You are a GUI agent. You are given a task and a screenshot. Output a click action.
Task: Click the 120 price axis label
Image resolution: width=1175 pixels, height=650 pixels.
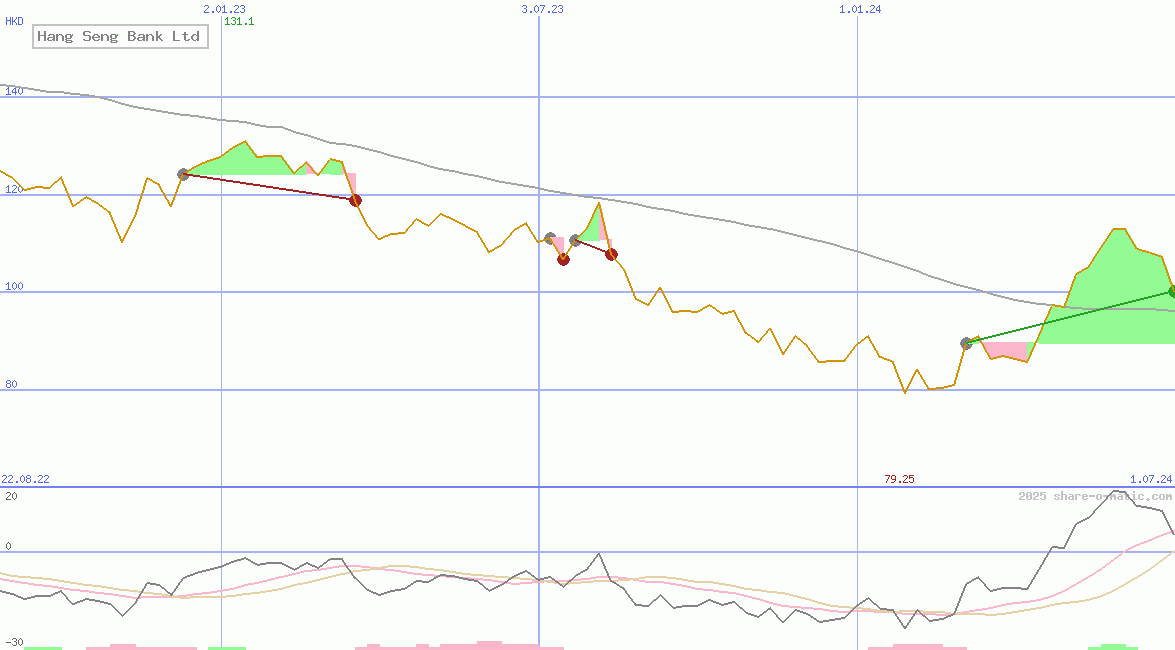tap(14, 190)
